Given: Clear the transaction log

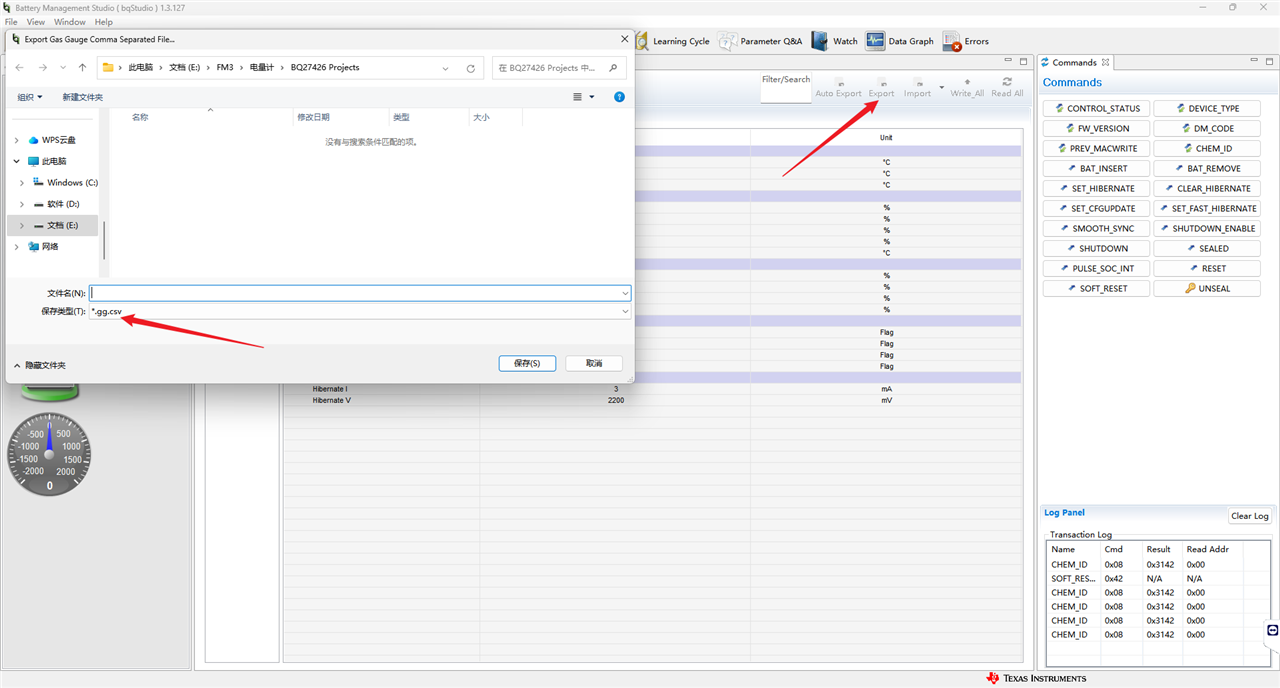Looking at the screenshot, I should 1250,516.
